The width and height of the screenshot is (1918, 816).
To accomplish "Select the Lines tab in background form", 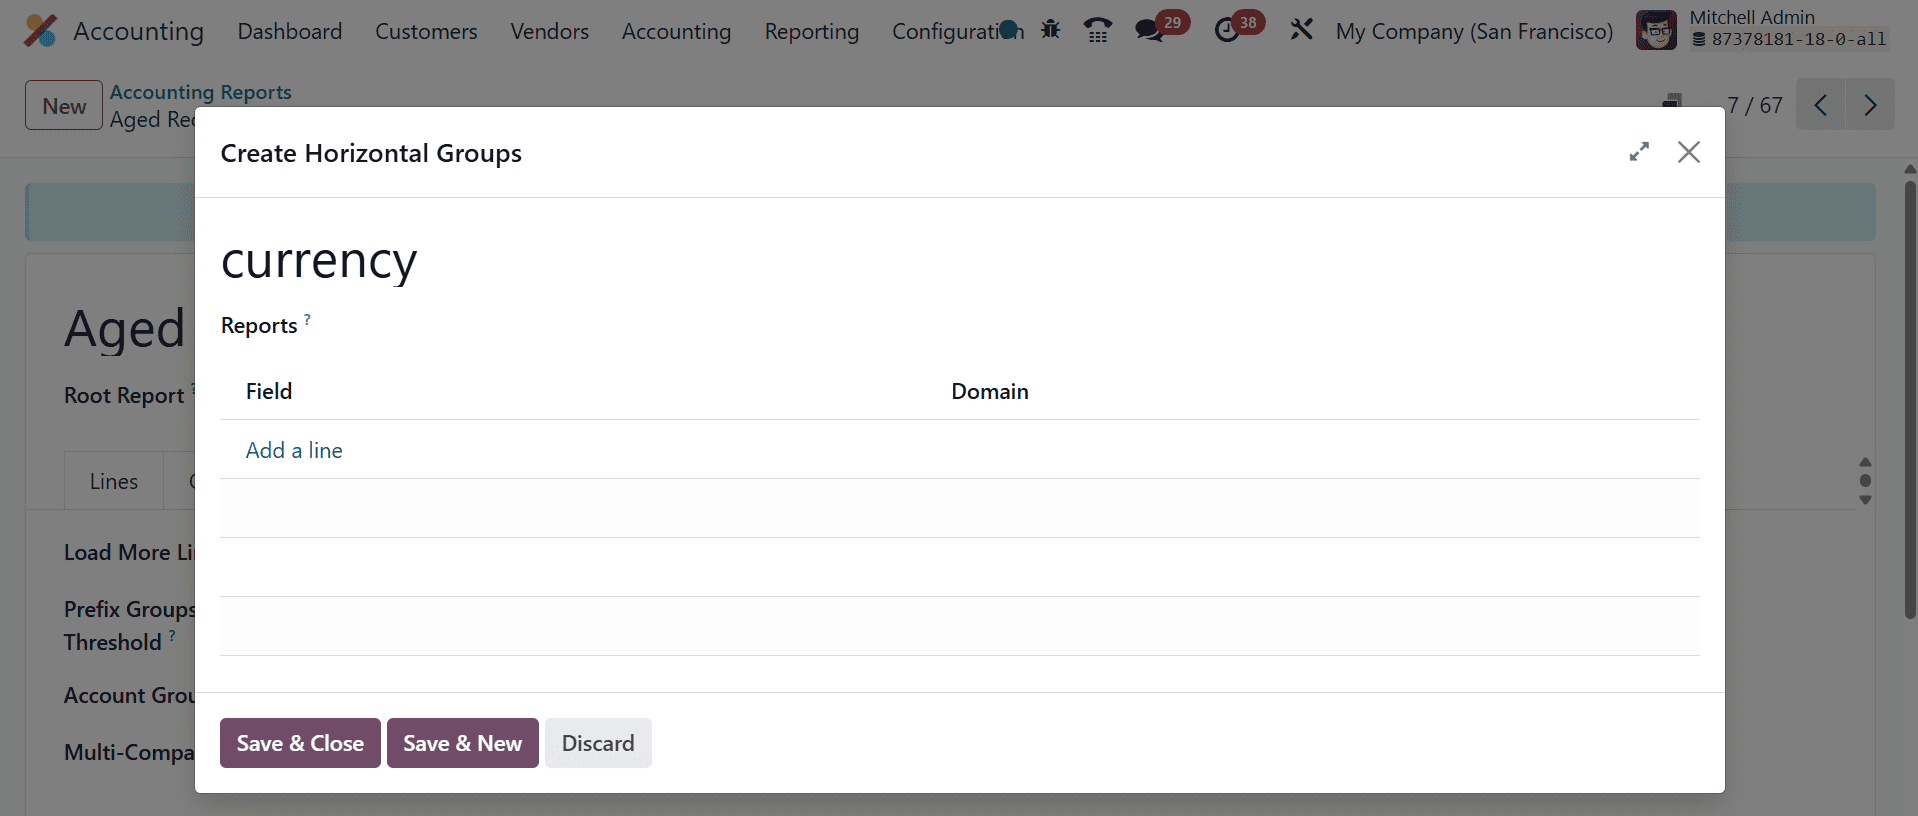I will pyautogui.click(x=114, y=481).
